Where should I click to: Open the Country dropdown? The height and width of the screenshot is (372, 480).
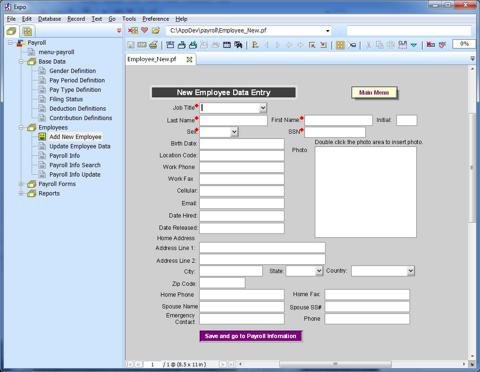pos(411,271)
